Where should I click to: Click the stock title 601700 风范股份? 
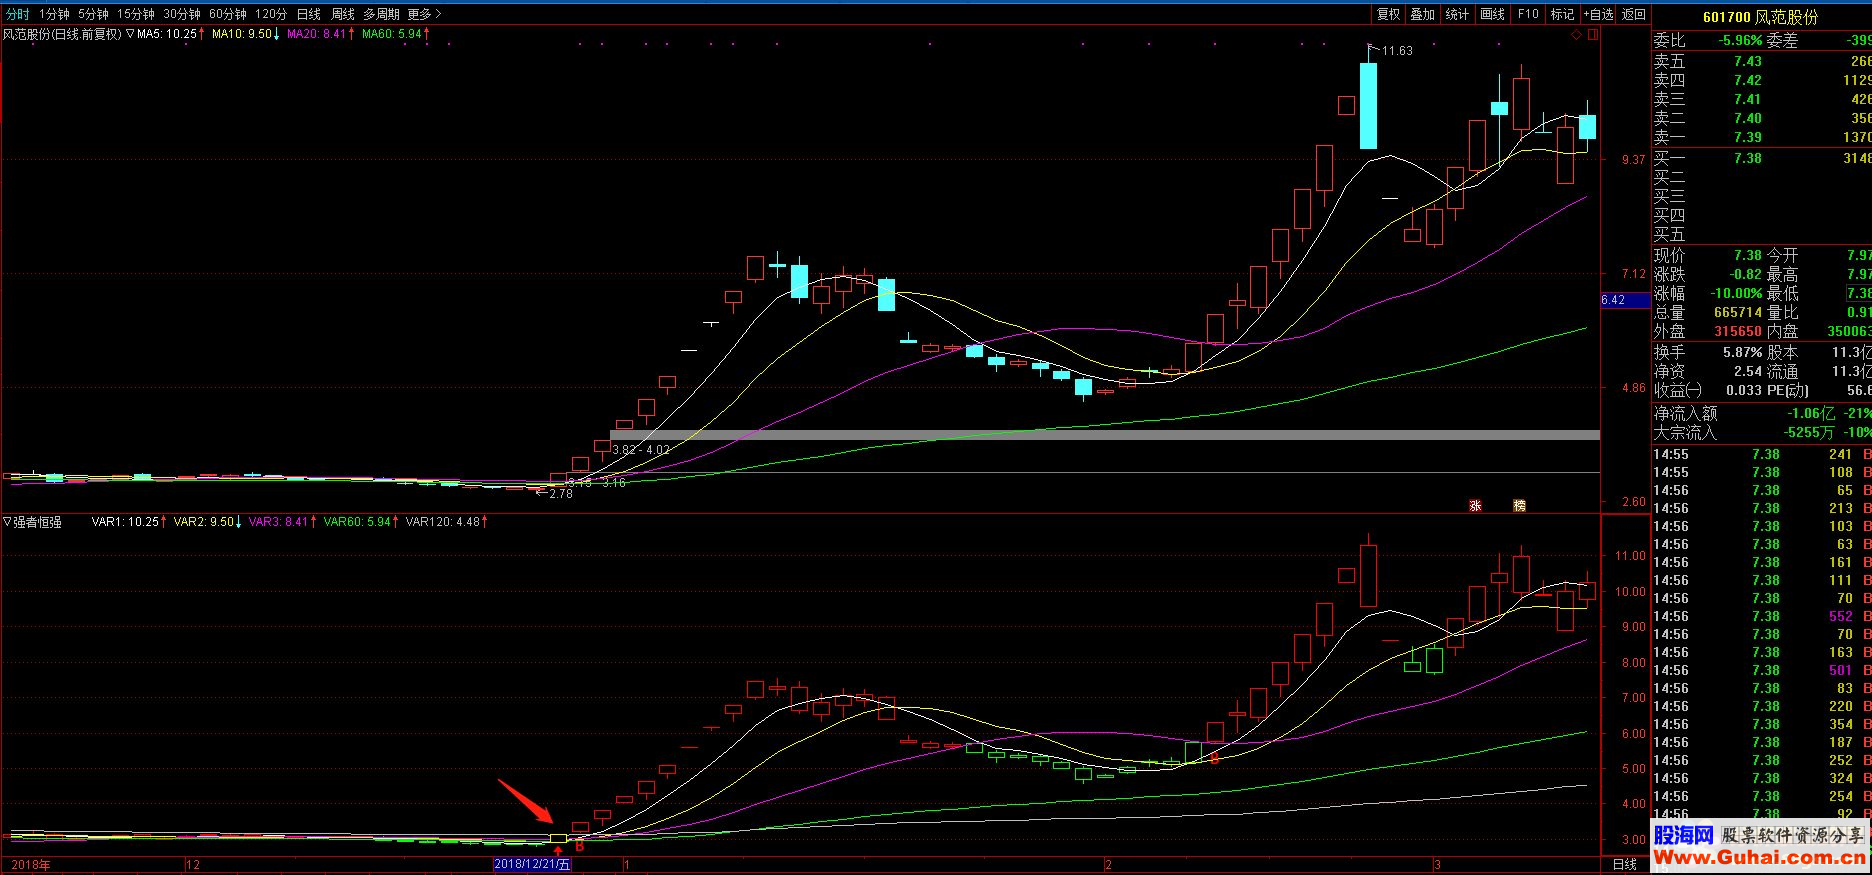pos(1760,17)
